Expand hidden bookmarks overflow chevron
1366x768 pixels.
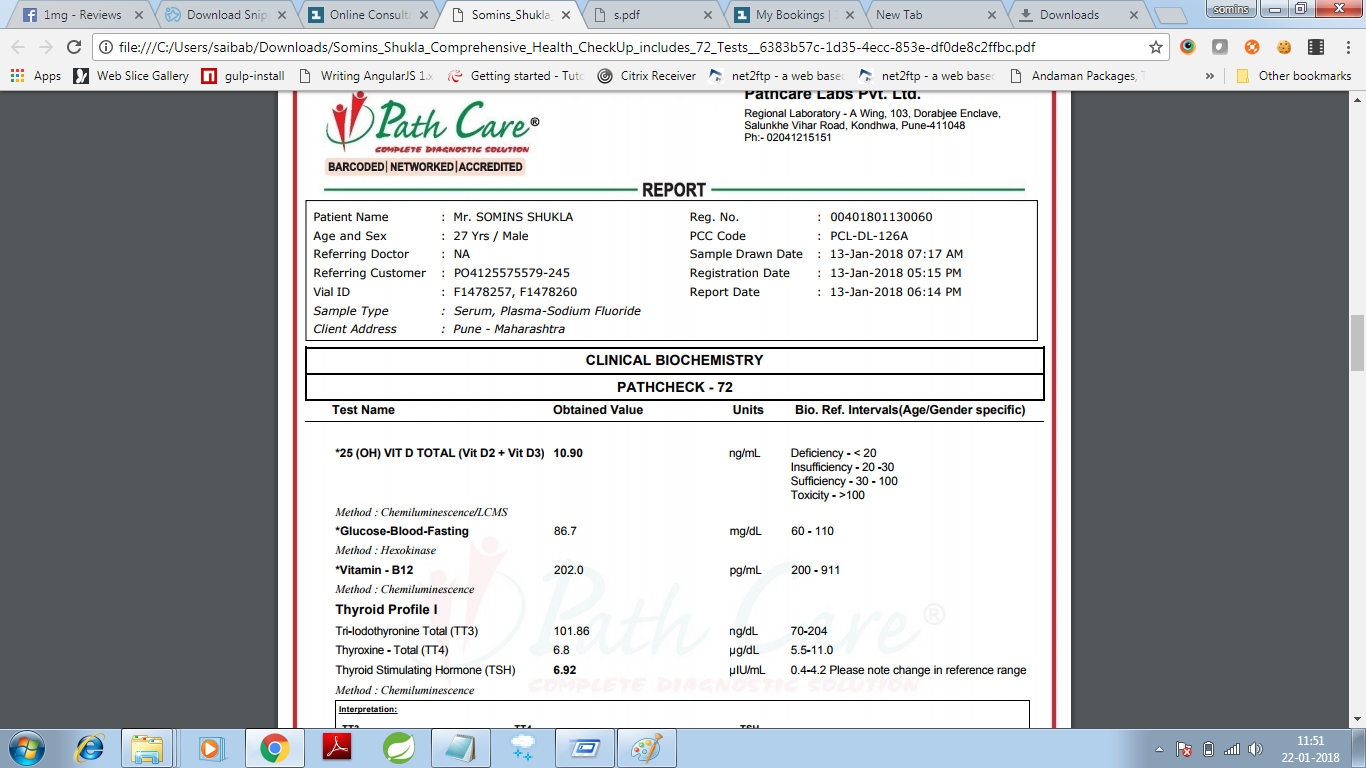point(1211,76)
